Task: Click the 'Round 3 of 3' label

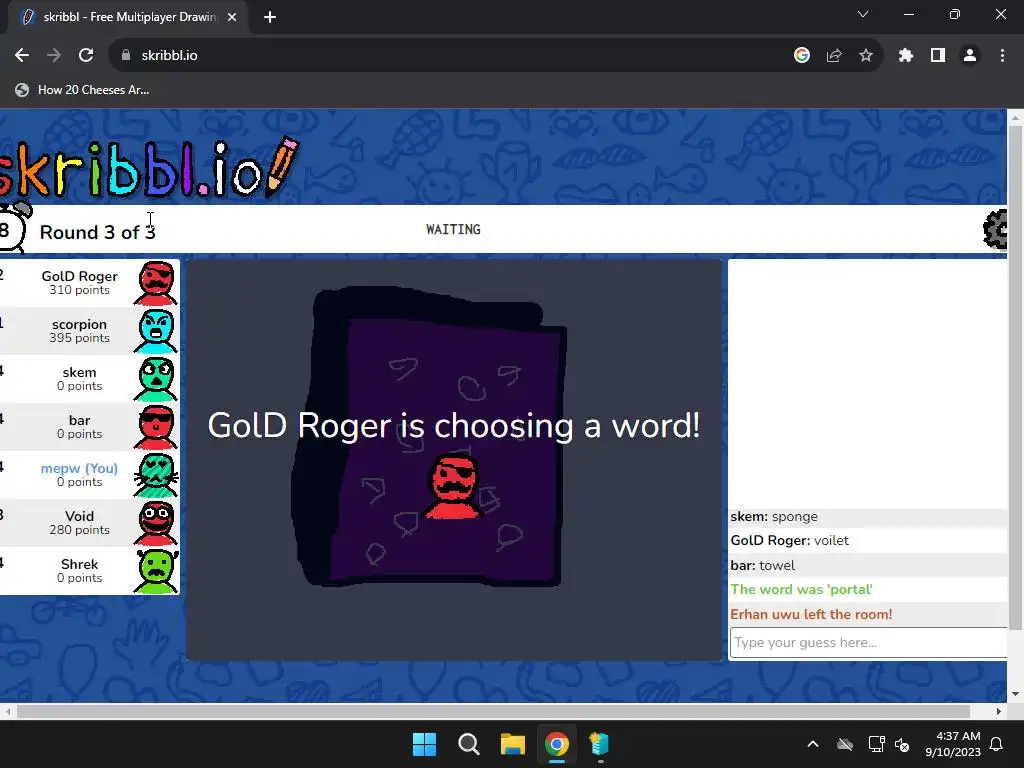Action: click(x=97, y=232)
